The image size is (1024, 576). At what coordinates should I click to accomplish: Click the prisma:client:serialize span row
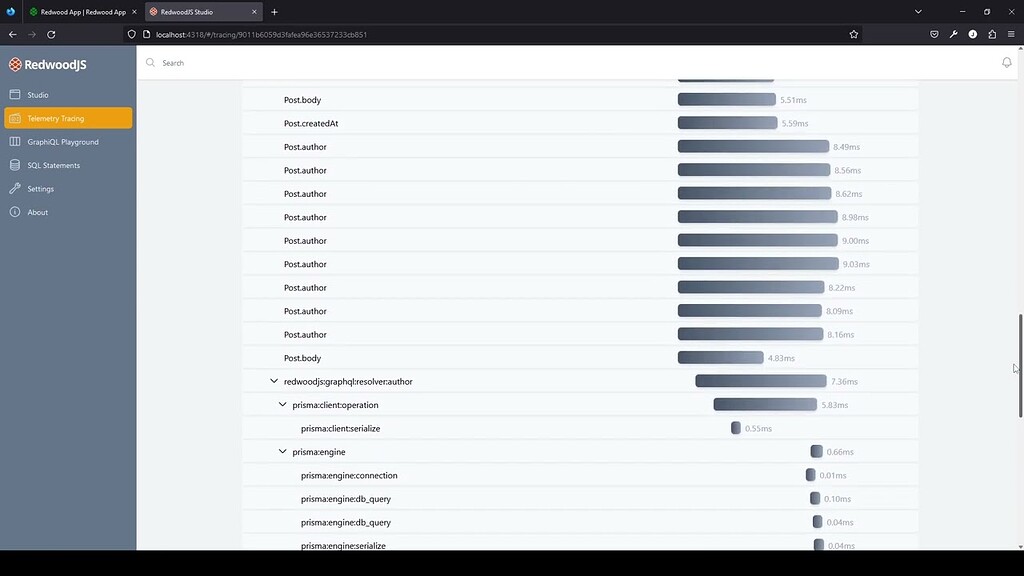(x=340, y=428)
